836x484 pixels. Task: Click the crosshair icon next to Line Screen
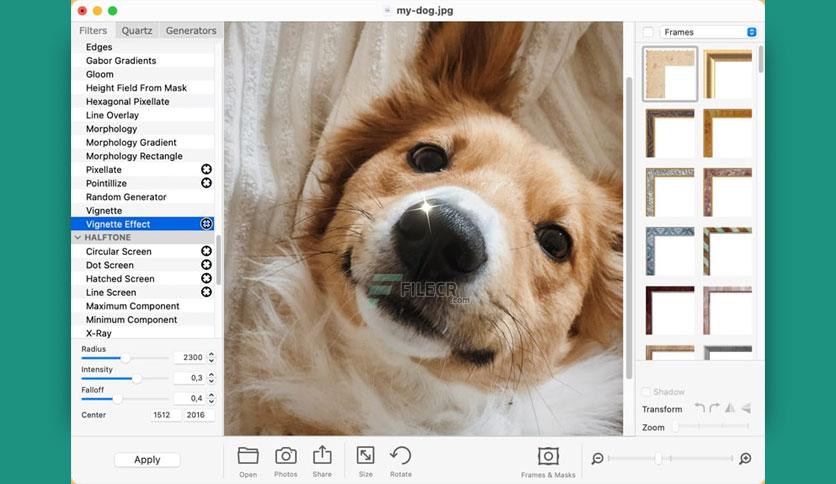[206, 292]
